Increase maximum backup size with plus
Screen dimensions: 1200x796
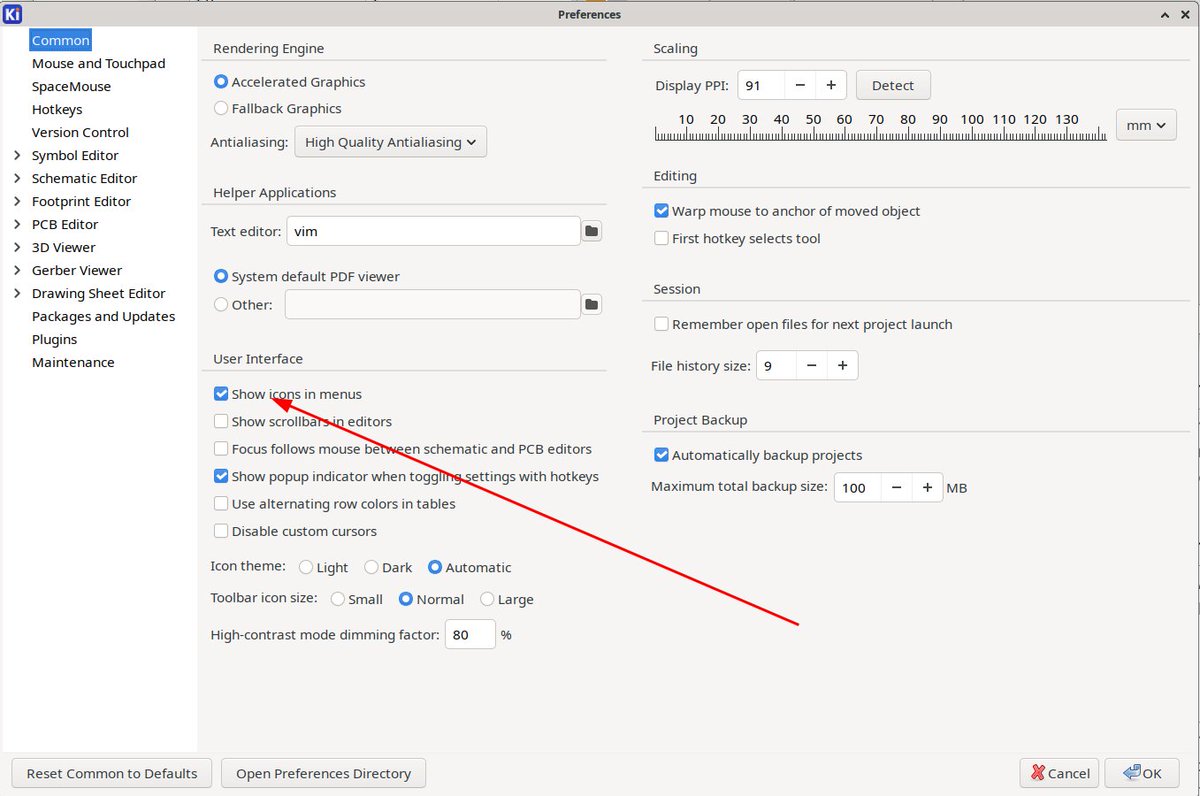pos(927,488)
